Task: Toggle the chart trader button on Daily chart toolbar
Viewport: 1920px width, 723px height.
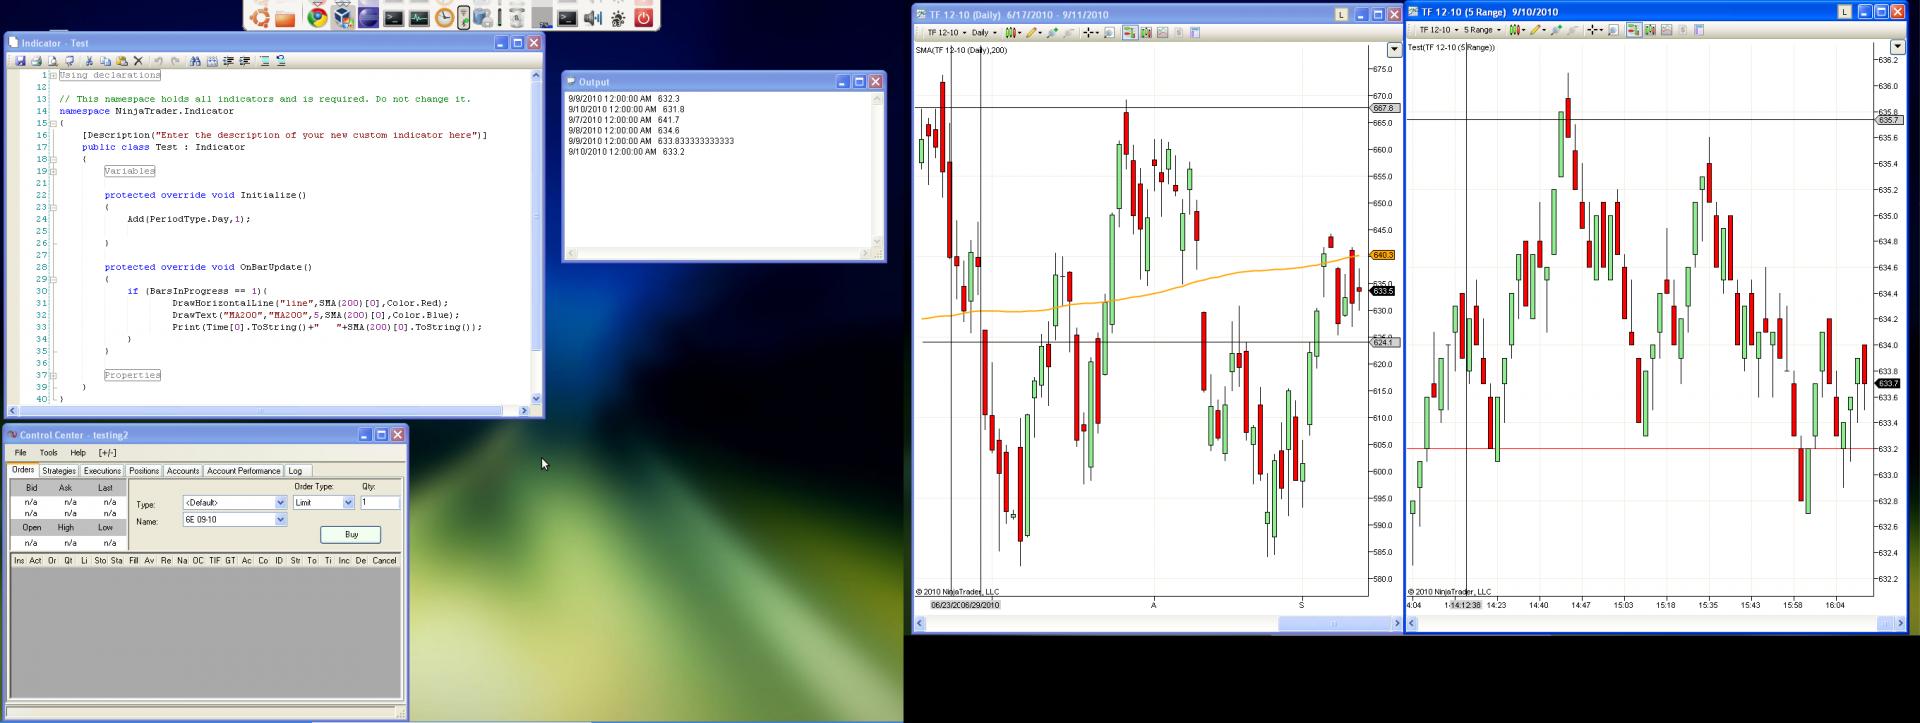Action: 1130,33
